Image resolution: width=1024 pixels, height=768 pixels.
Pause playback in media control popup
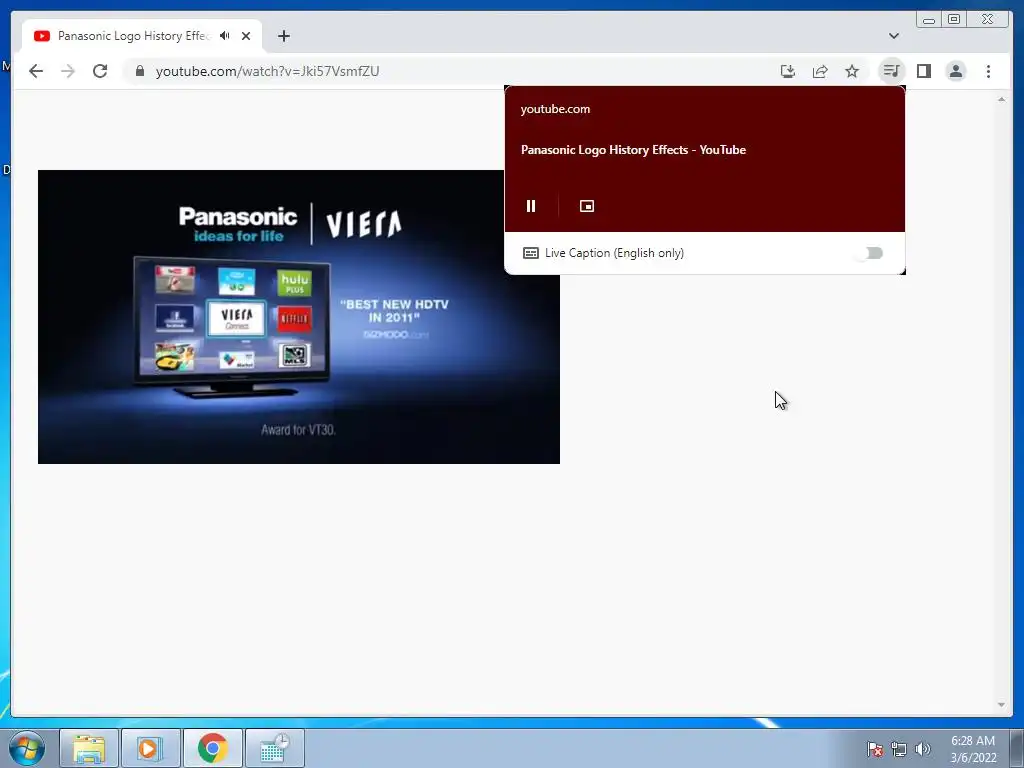coord(531,206)
